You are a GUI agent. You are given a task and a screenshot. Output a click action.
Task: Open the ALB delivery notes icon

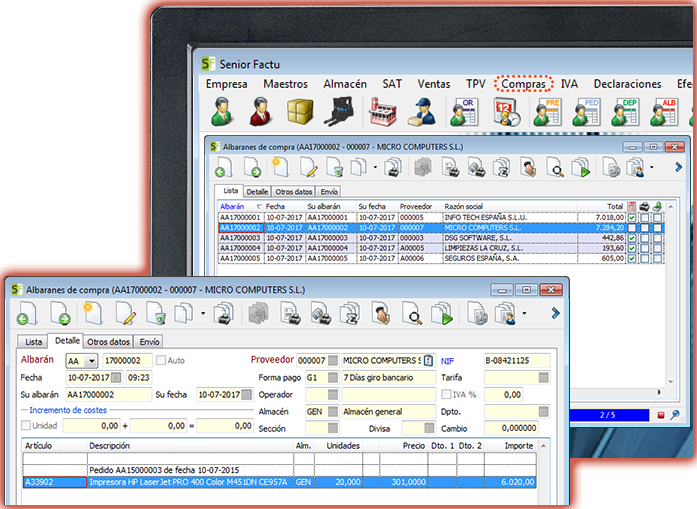click(664, 112)
